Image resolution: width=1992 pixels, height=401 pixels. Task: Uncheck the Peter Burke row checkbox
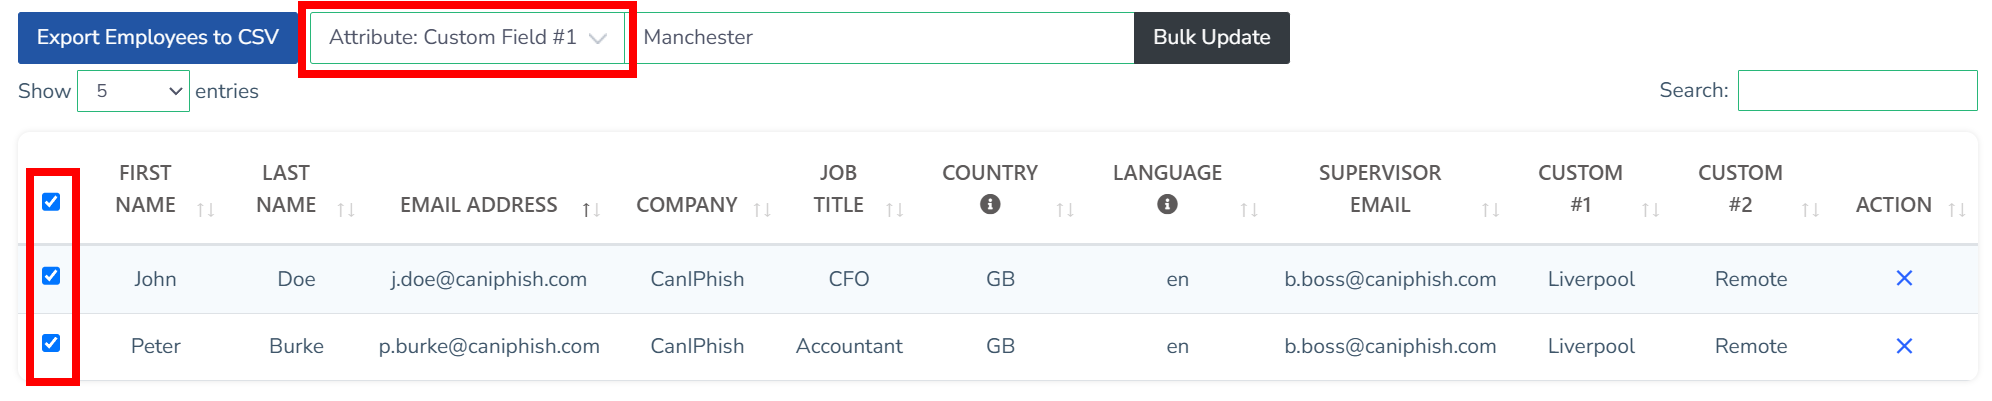pyautogui.click(x=51, y=343)
